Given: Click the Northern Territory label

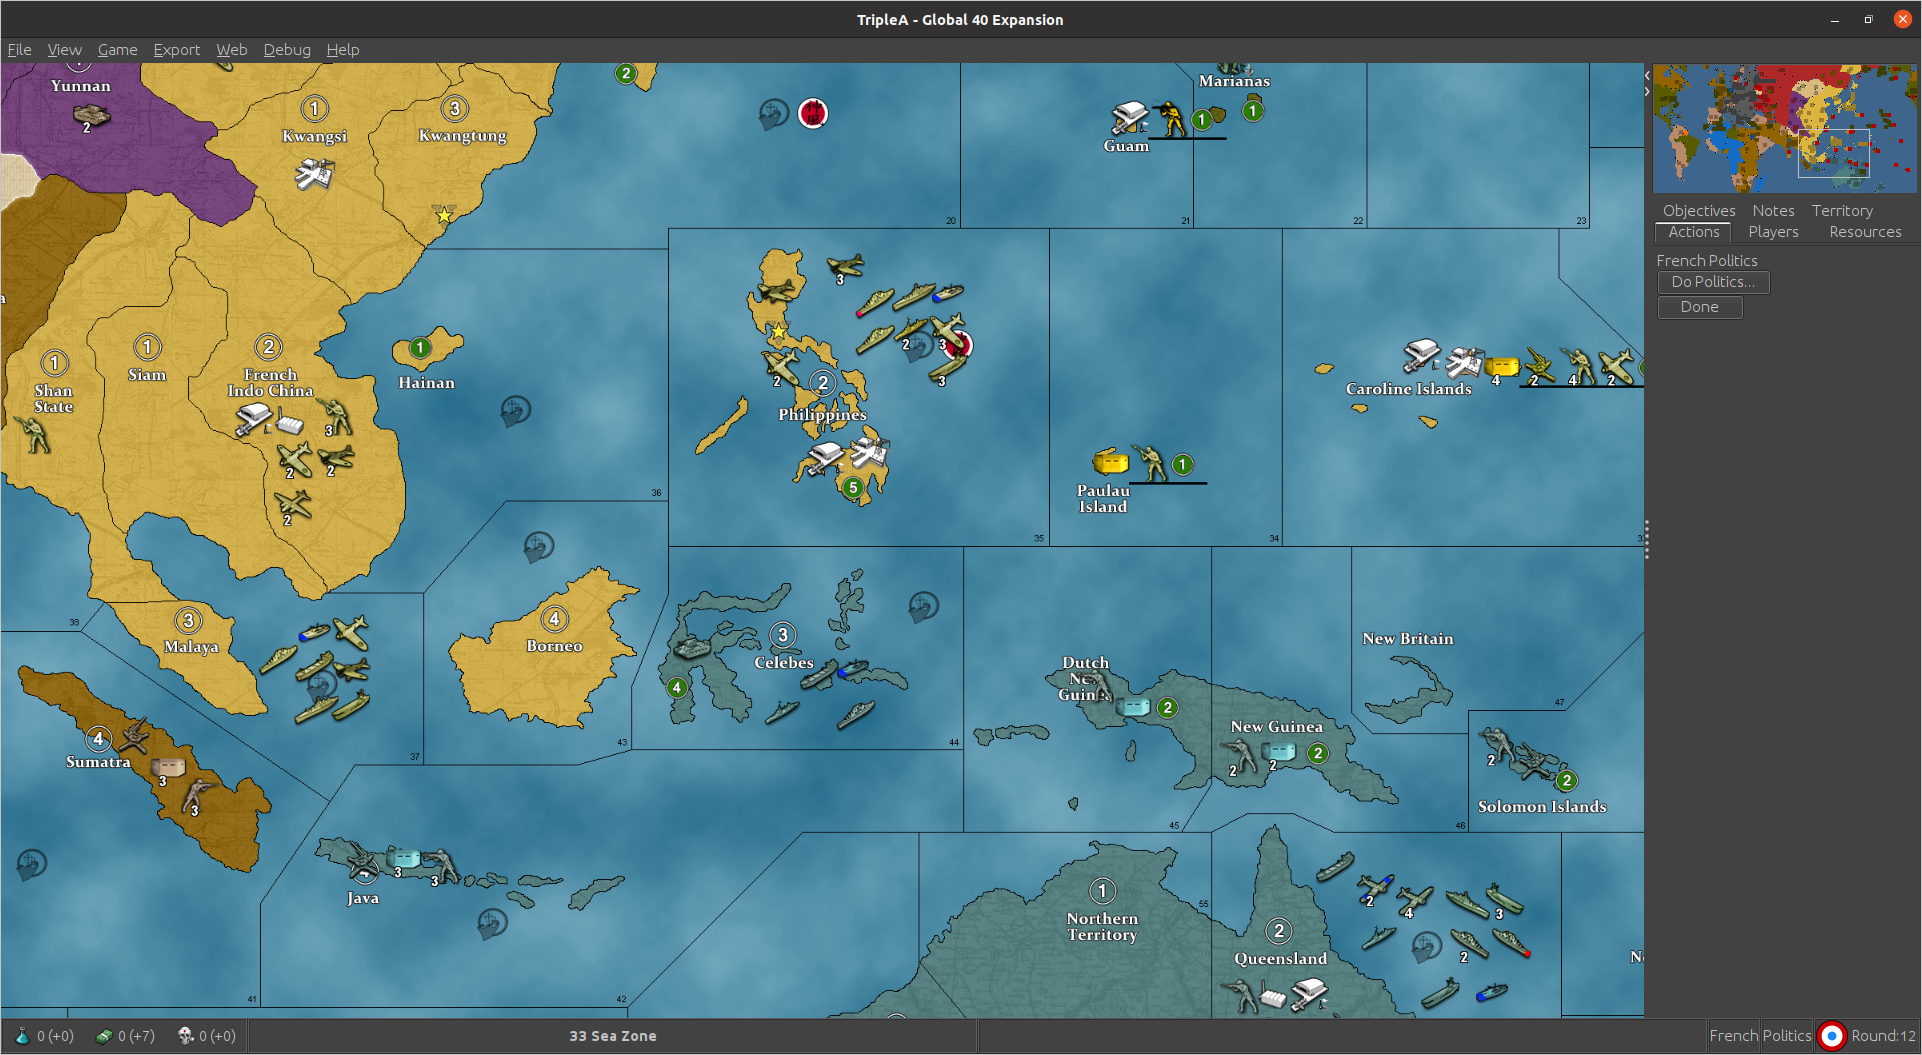Looking at the screenshot, I should 1101,926.
